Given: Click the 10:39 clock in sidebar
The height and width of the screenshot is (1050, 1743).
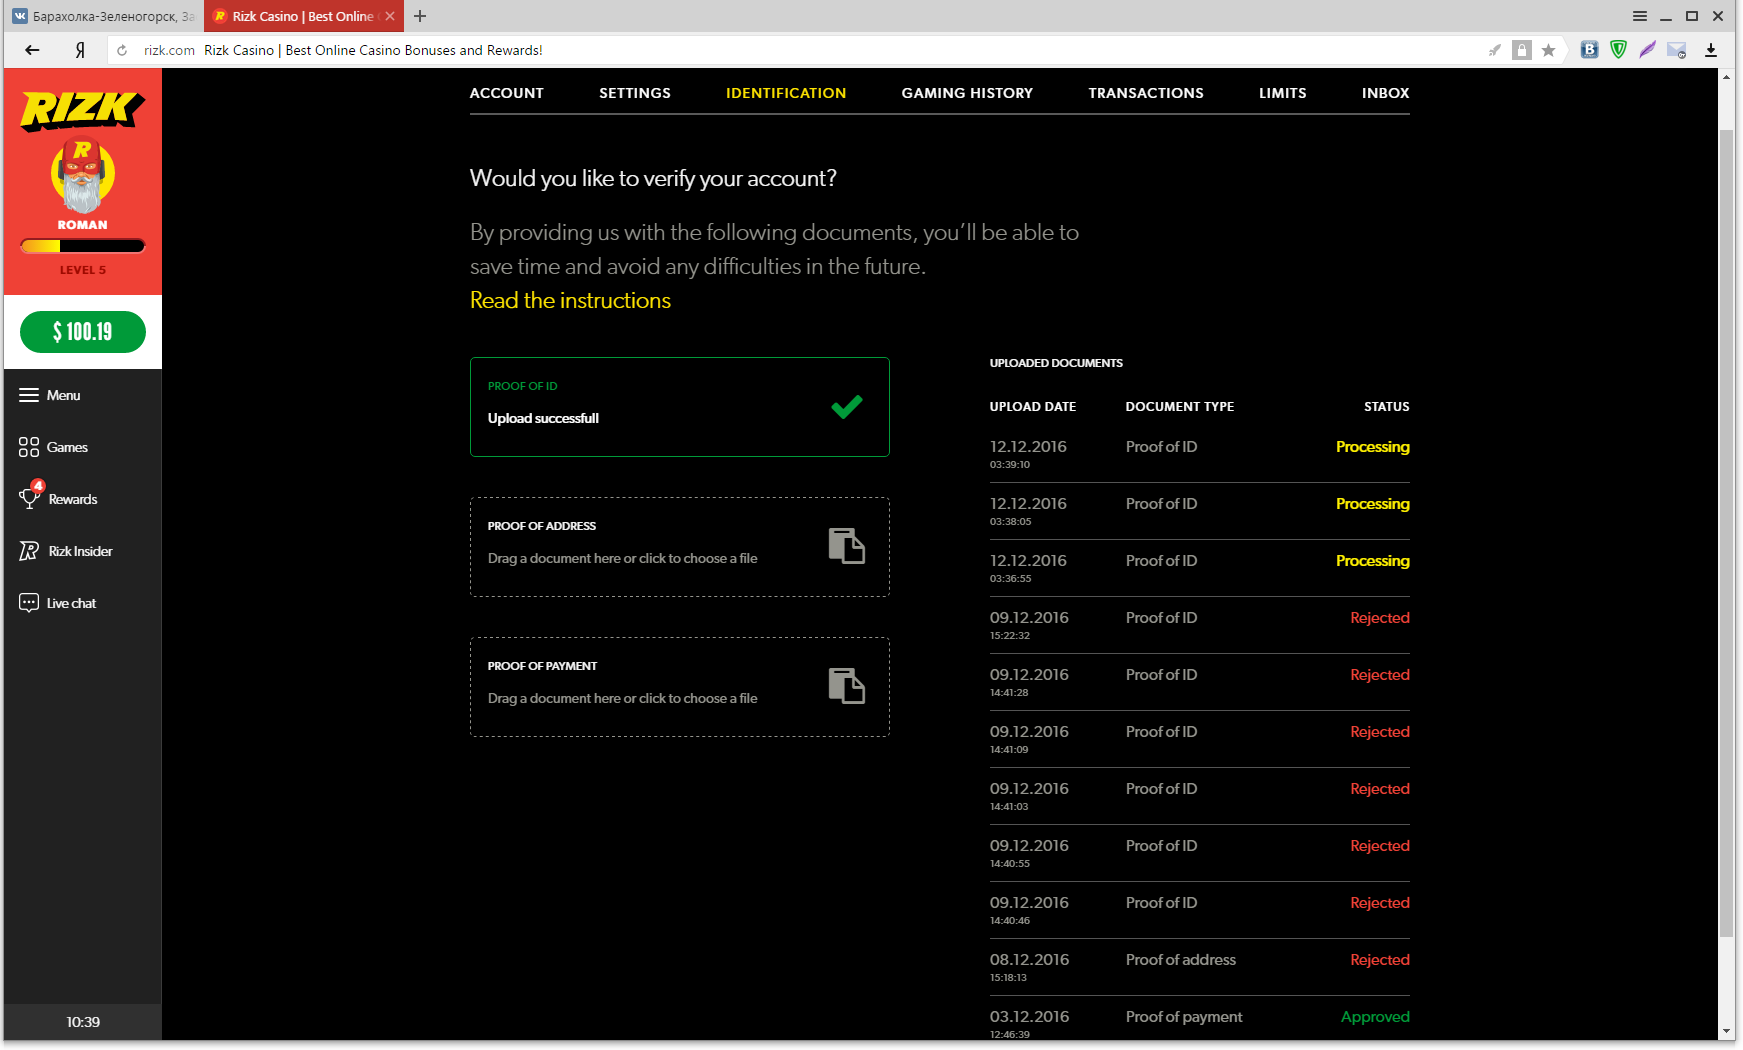Looking at the screenshot, I should click(83, 1022).
